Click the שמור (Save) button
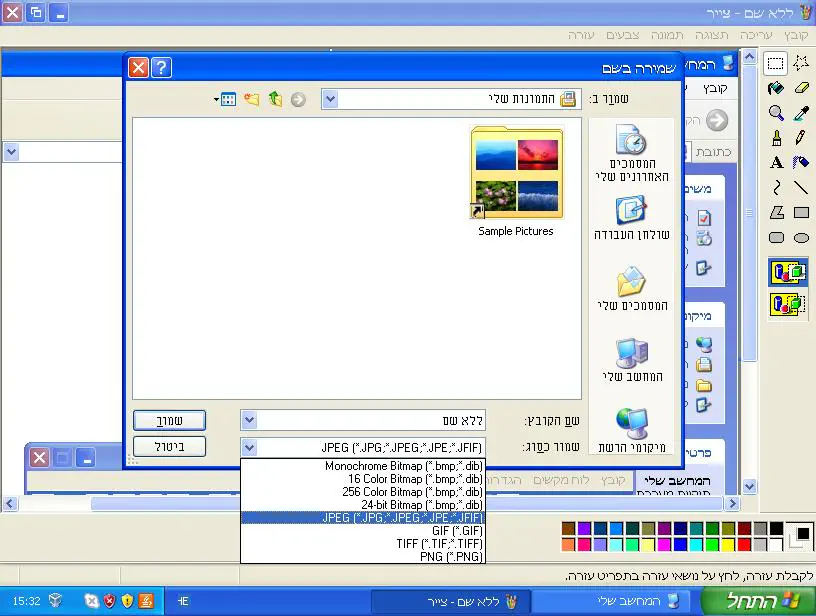The height and width of the screenshot is (616, 816). coord(169,420)
